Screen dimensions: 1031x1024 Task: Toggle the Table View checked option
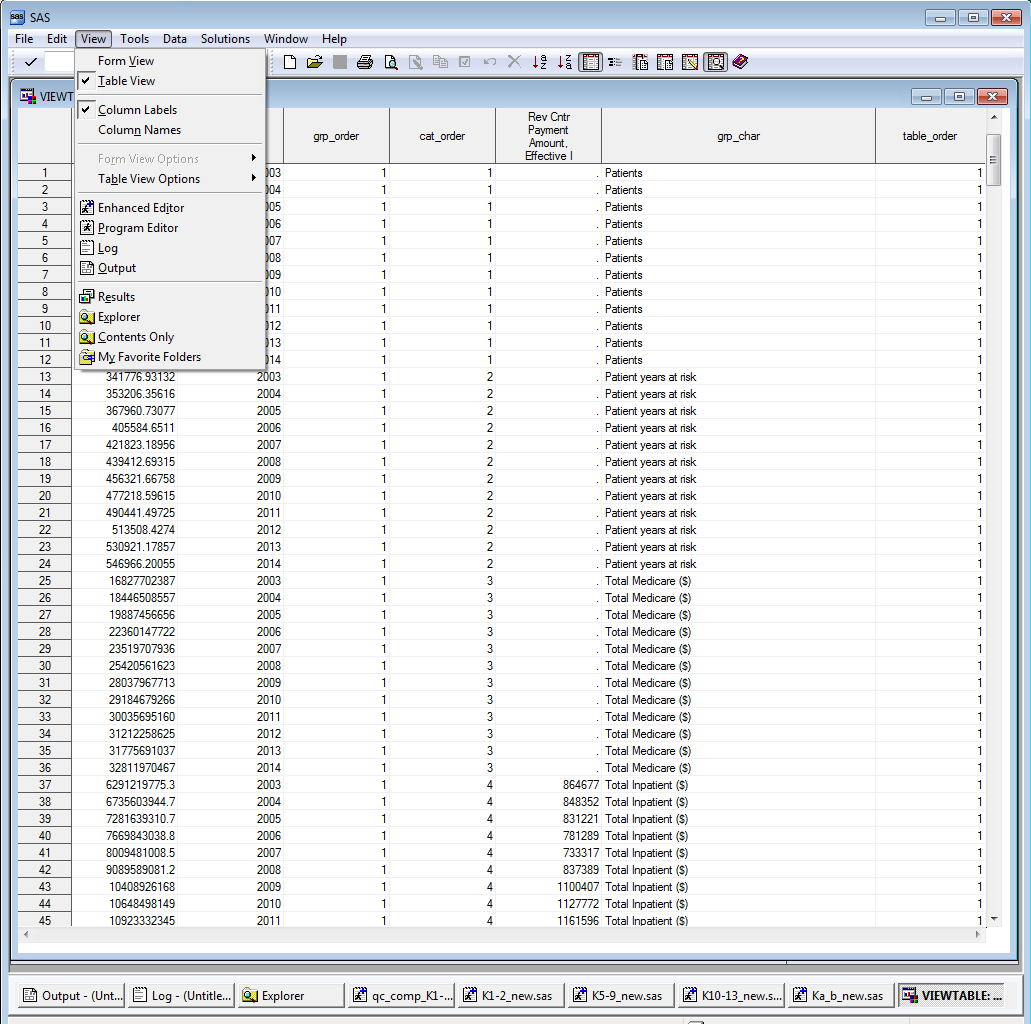point(126,81)
